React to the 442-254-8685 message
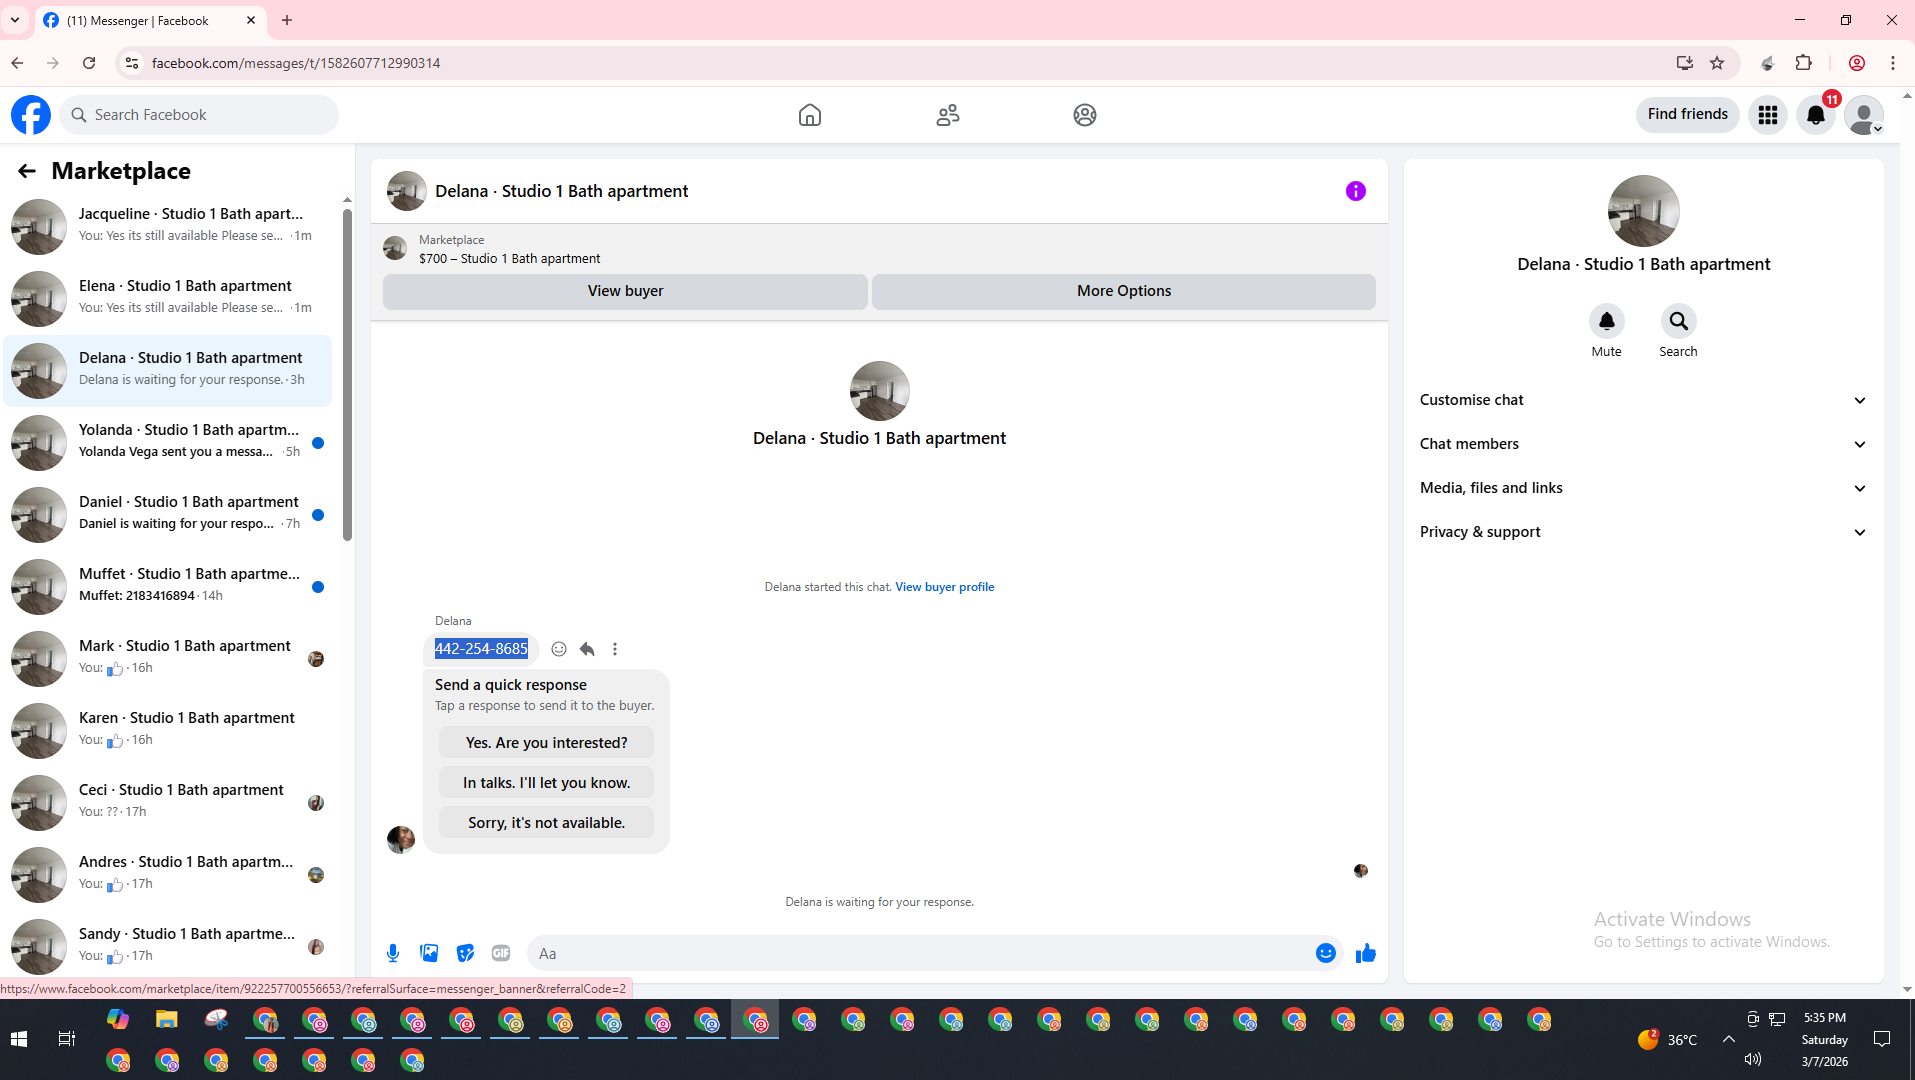The image size is (1915, 1080). pyautogui.click(x=559, y=649)
